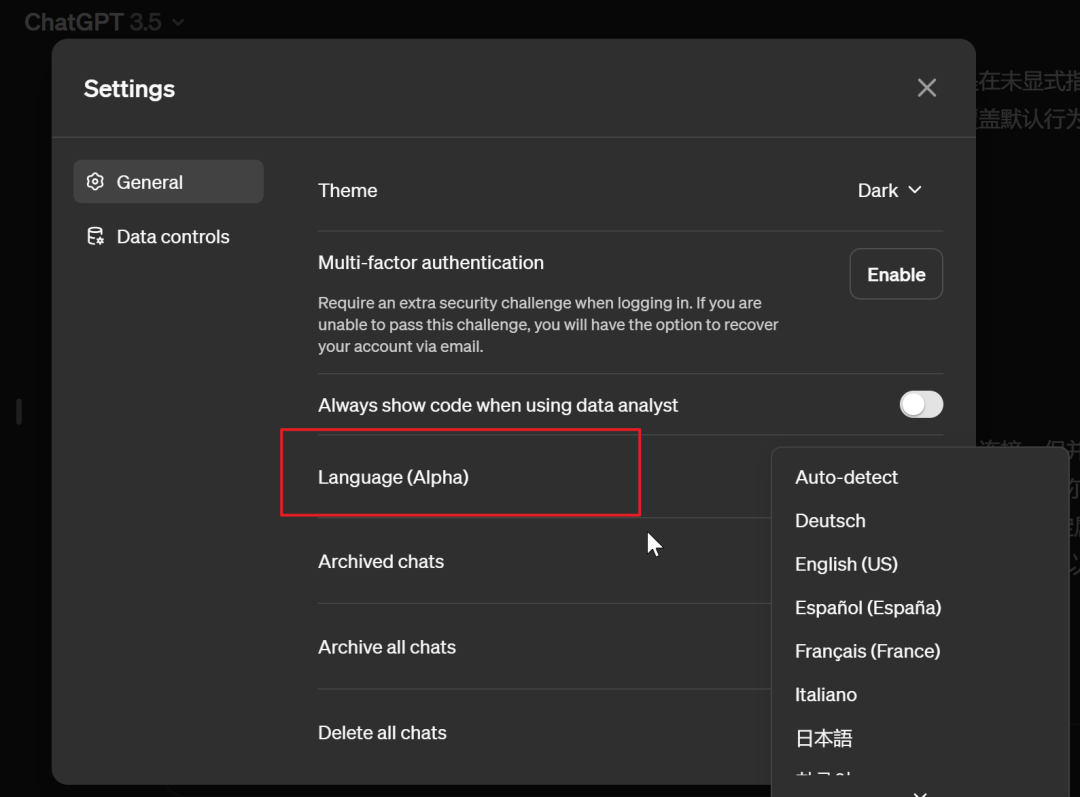This screenshot has width=1080, height=797.
Task: Open the ChatGPT 3.5 model selector
Action: click(x=105, y=22)
